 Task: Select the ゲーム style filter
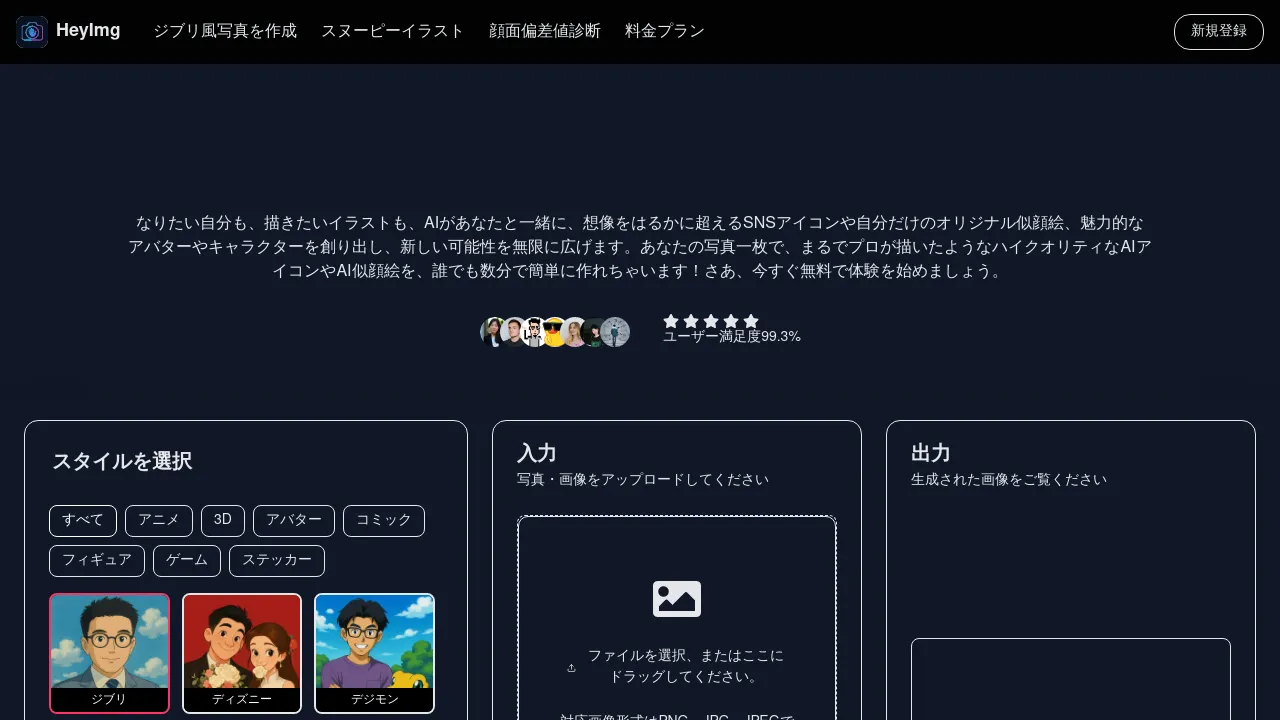[x=187, y=561]
